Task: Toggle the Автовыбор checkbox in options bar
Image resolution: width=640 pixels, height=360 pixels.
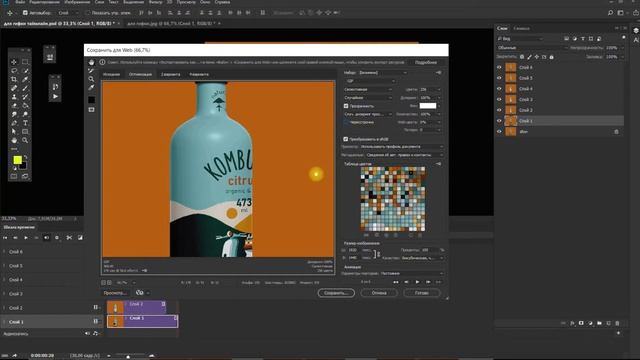Action: coord(25,13)
